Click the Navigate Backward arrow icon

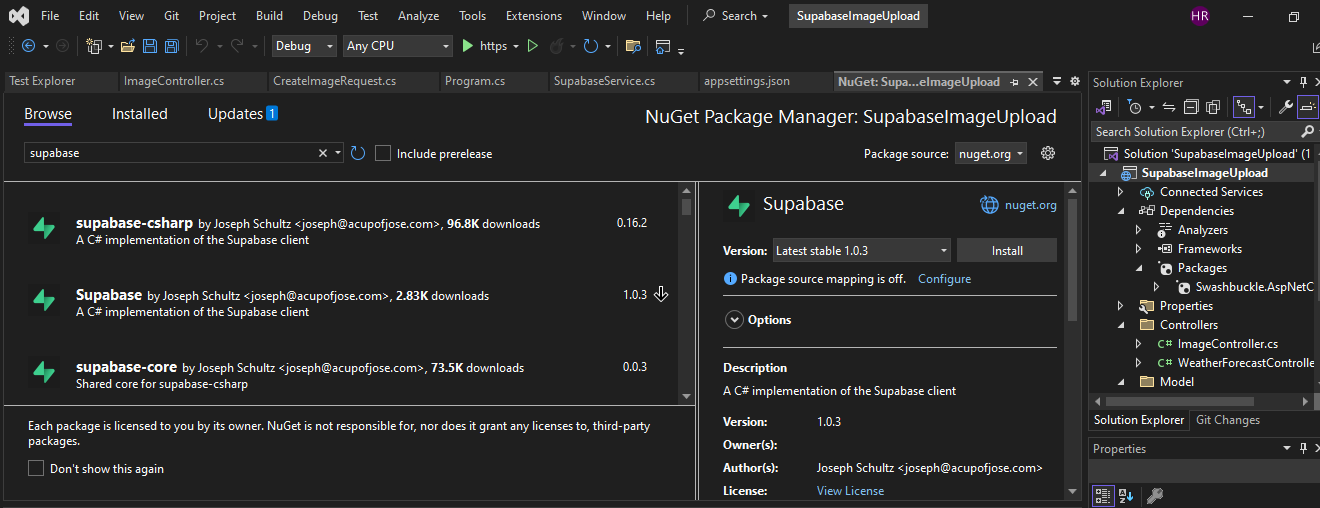click(x=28, y=46)
